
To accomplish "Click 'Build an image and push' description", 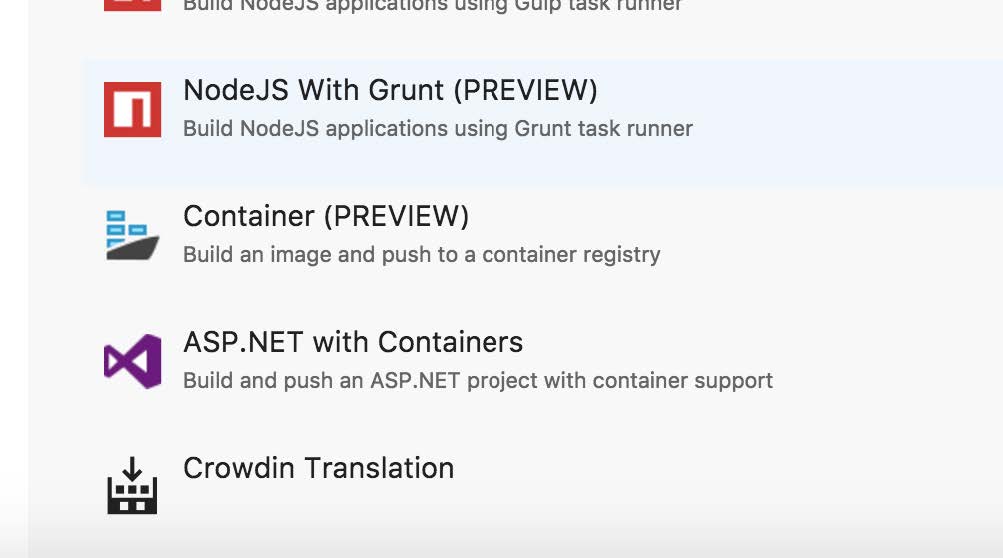I will 422,255.
